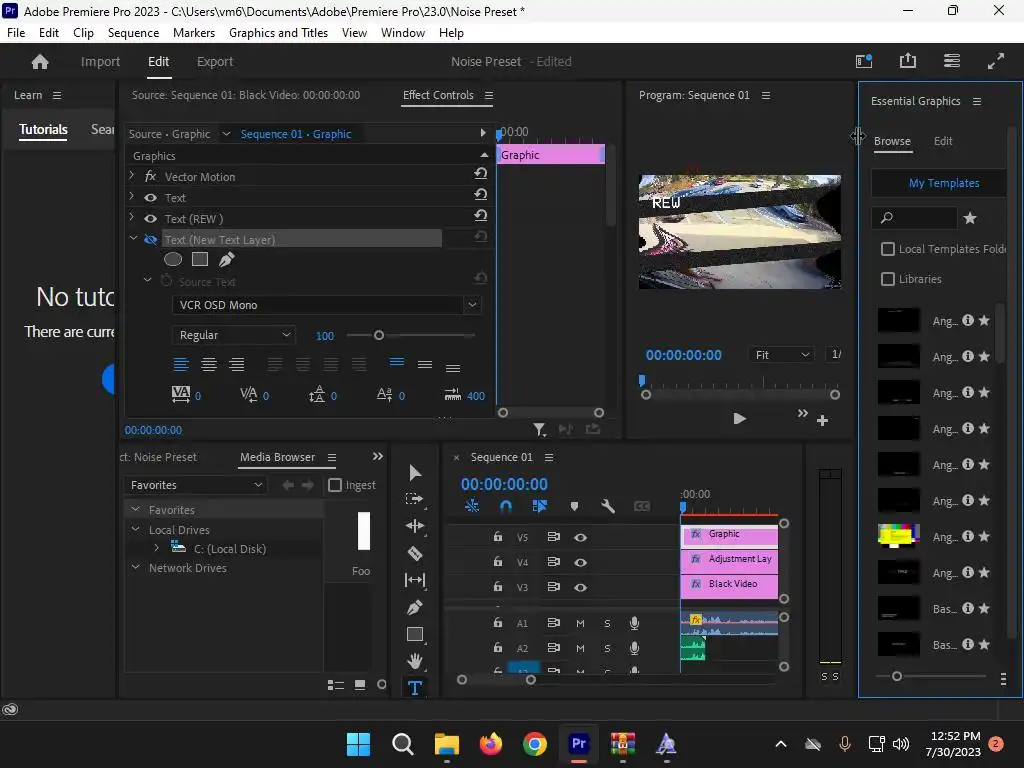1024x768 pixels.
Task: Toggle full screen video icon
Action: click(996, 61)
